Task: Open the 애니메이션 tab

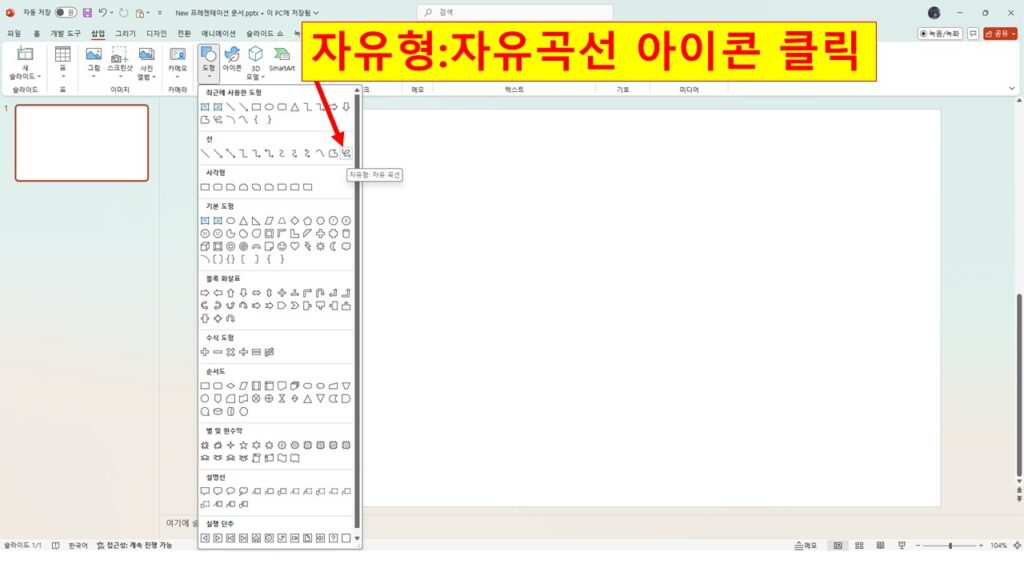Action: pos(218,33)
